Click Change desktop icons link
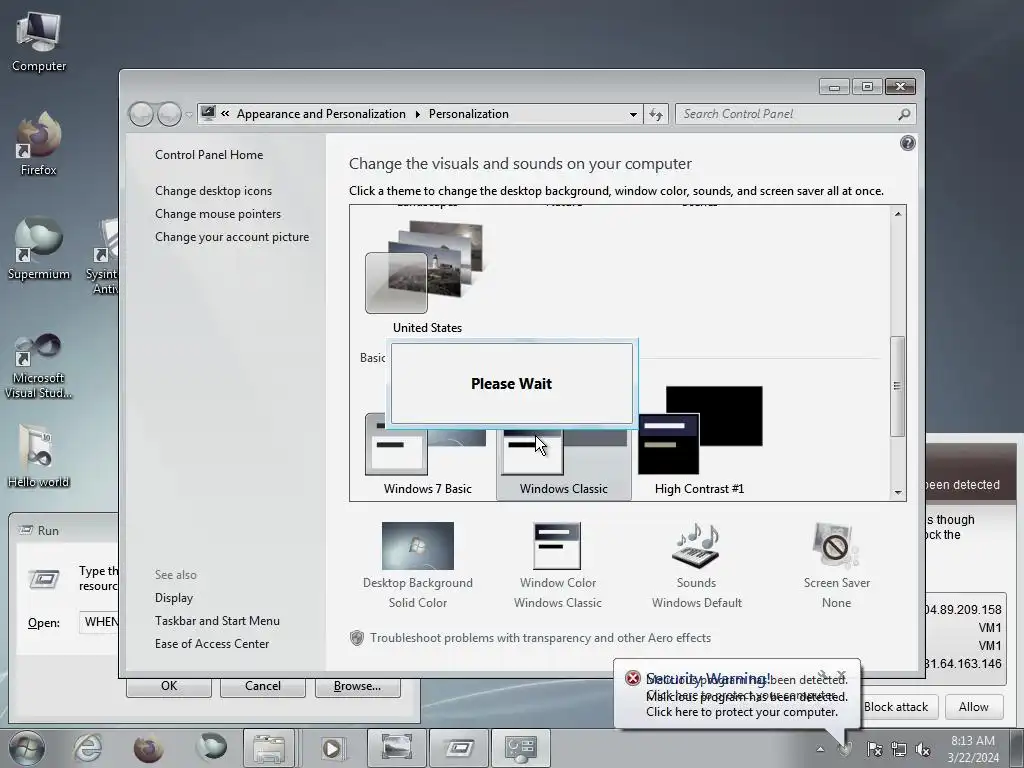The width and height of the screenshot is (1024, 768). tap(213, 191)
